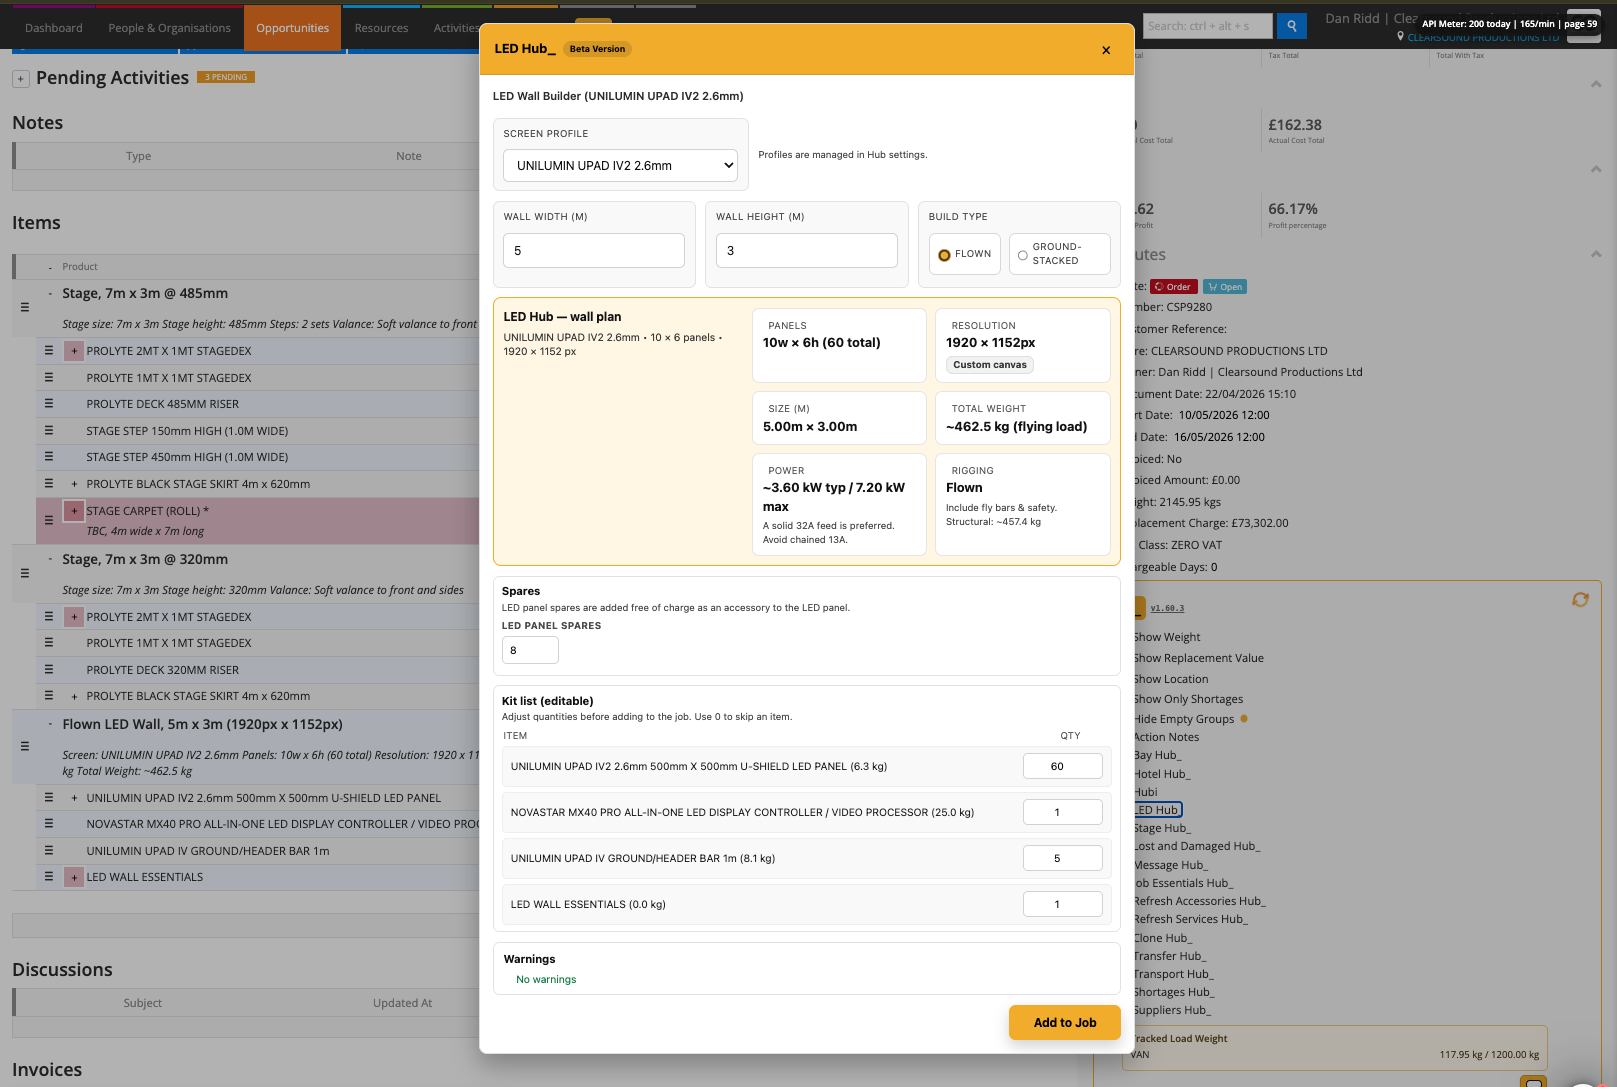
Task: Click drag handle for PROLYTE DECK 320MM RISER
Action: (x=48, y=669)
